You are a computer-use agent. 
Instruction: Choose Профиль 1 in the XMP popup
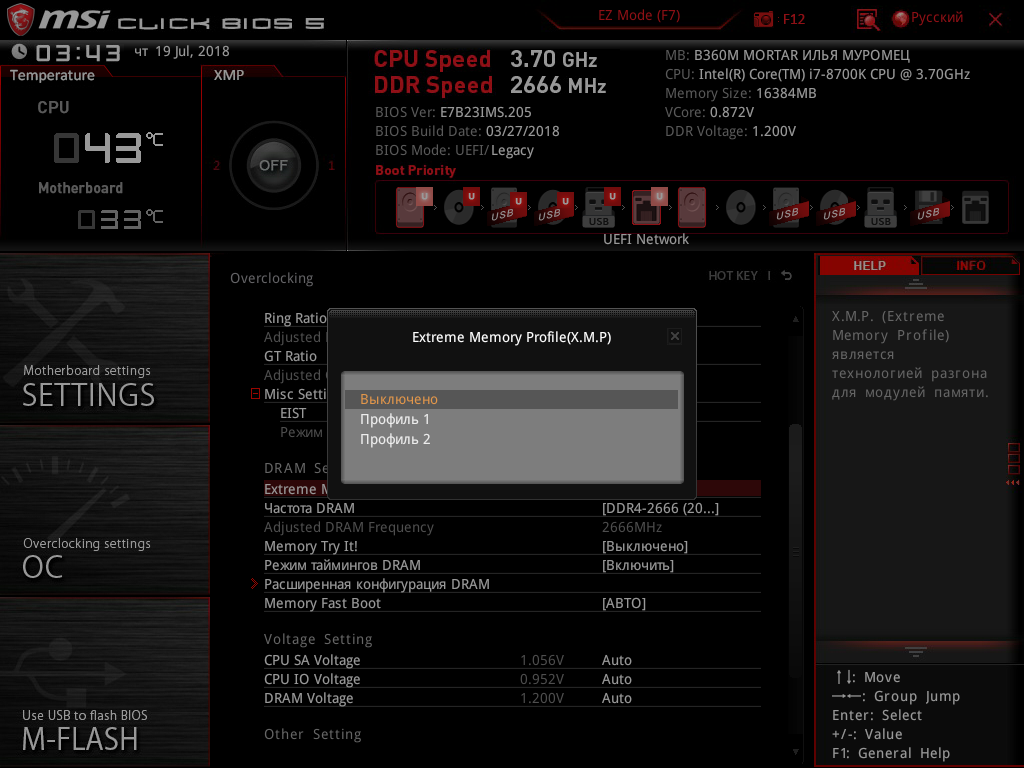coord(511,419)
